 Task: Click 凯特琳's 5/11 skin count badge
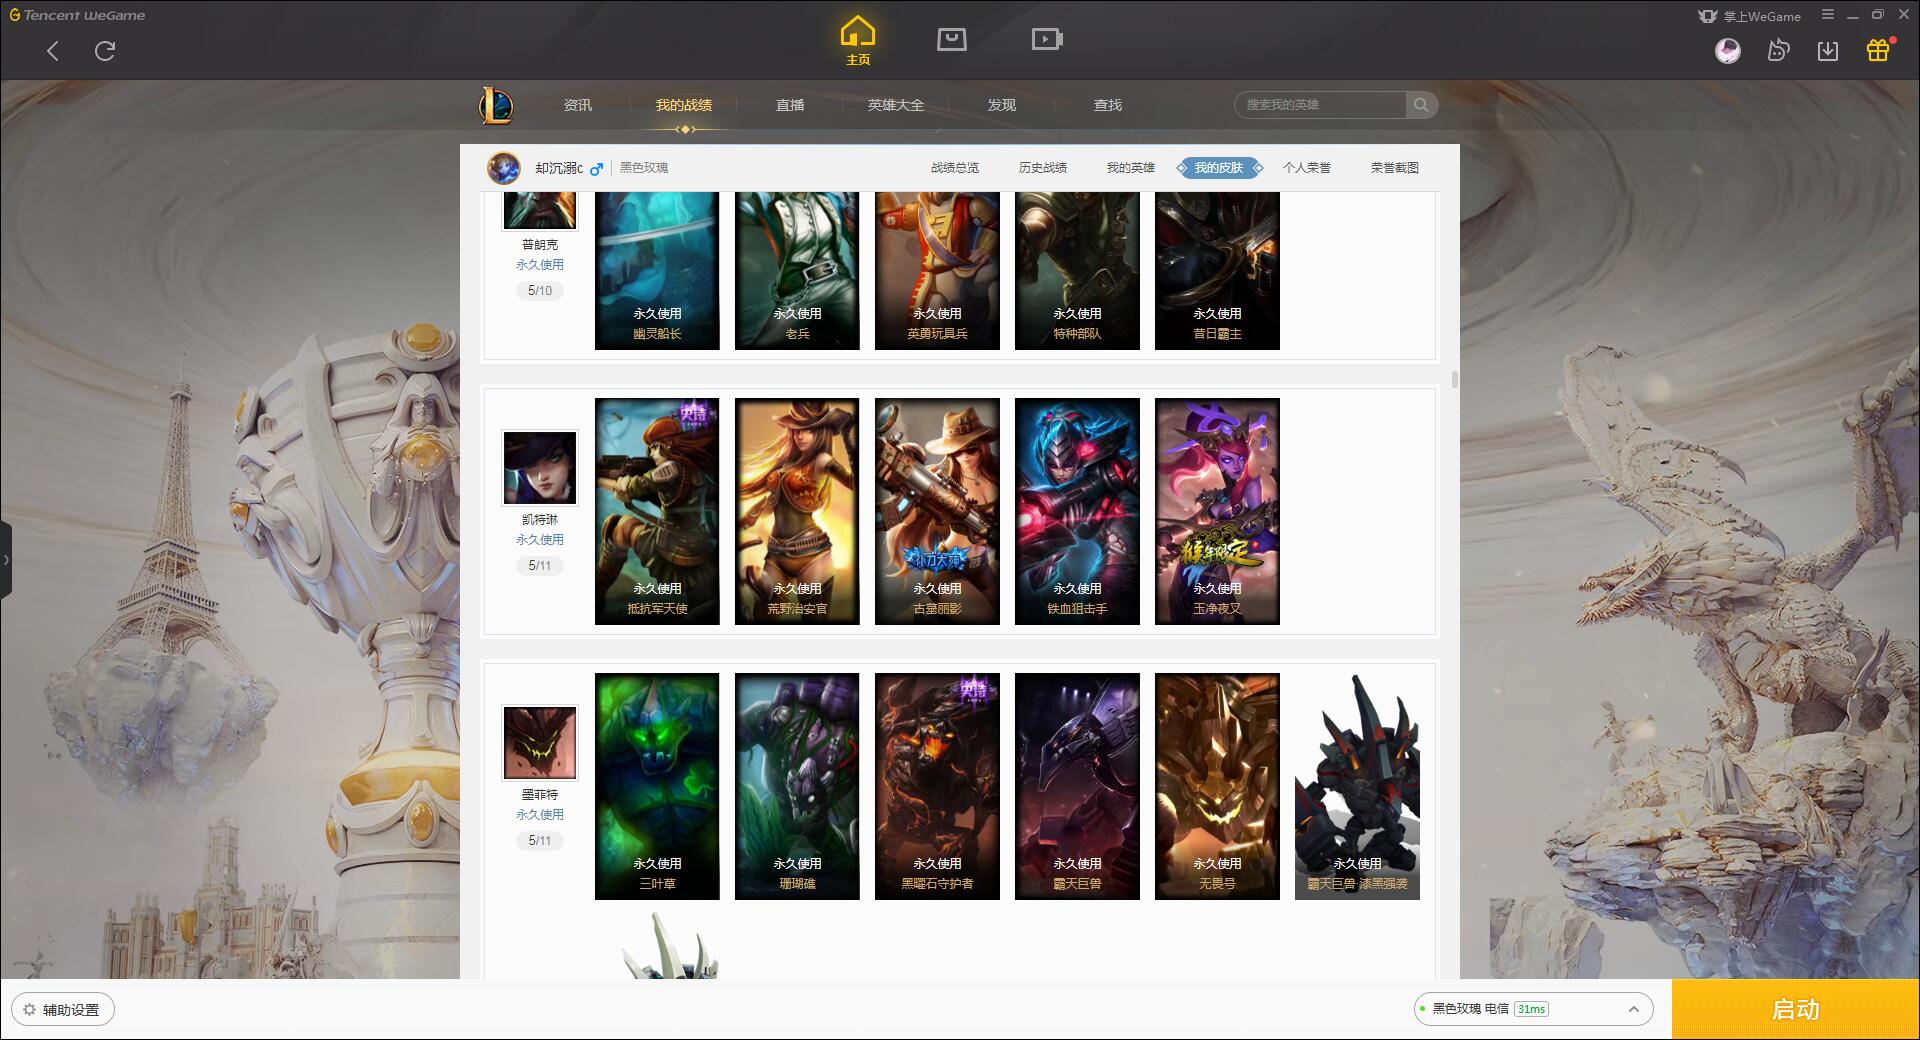click(540, 566)
